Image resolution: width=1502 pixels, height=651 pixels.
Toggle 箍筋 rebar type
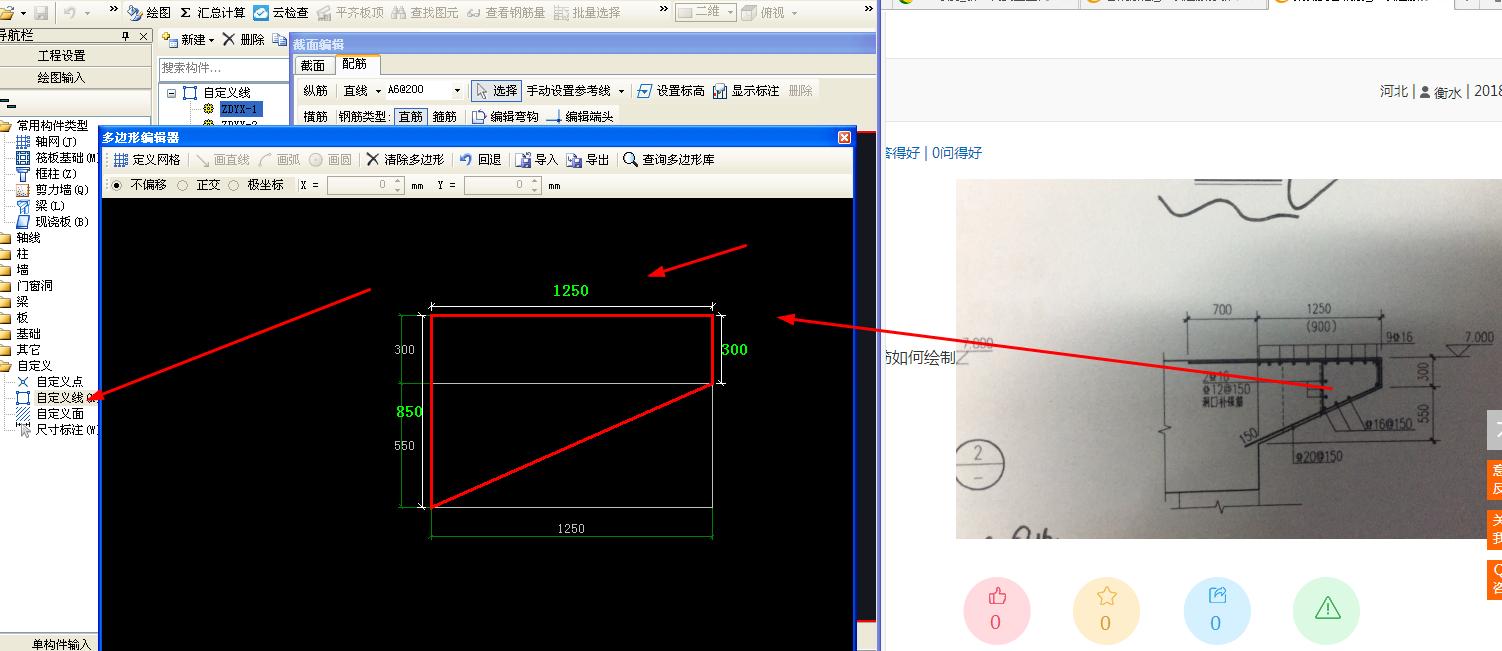444,116
